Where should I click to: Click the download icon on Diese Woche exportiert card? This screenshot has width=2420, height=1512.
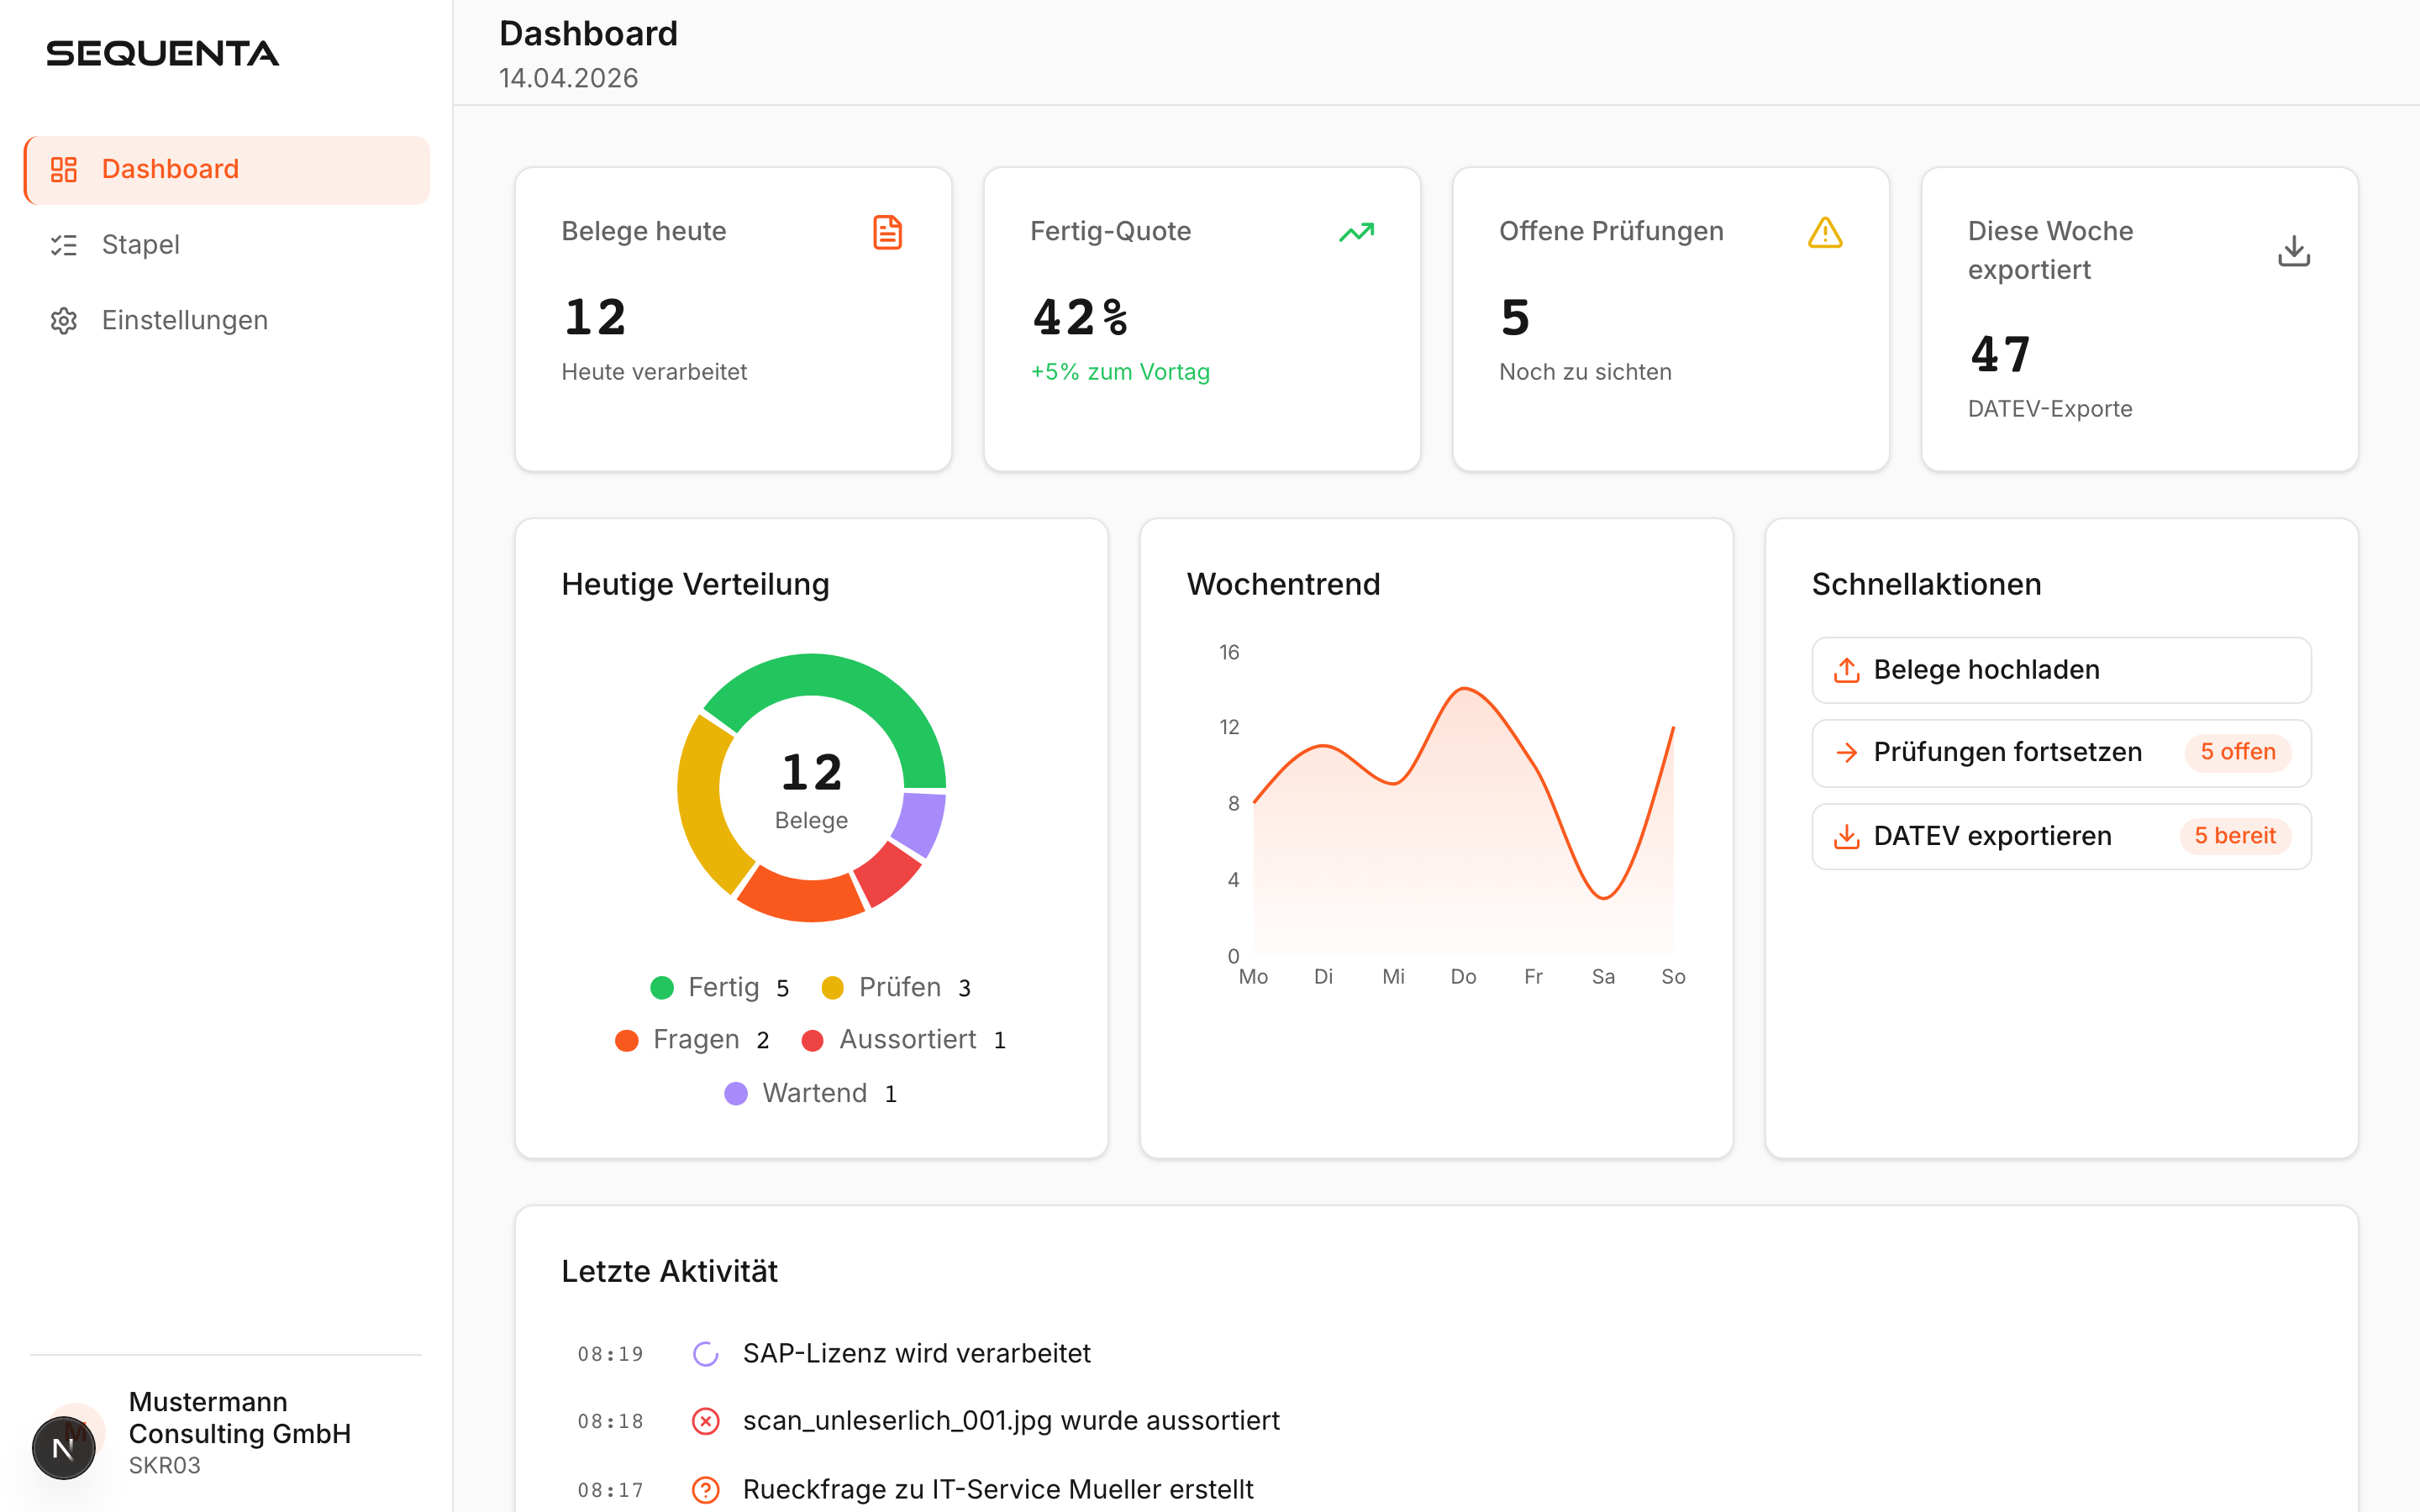pyautogui.click(x=2294, y=250)
